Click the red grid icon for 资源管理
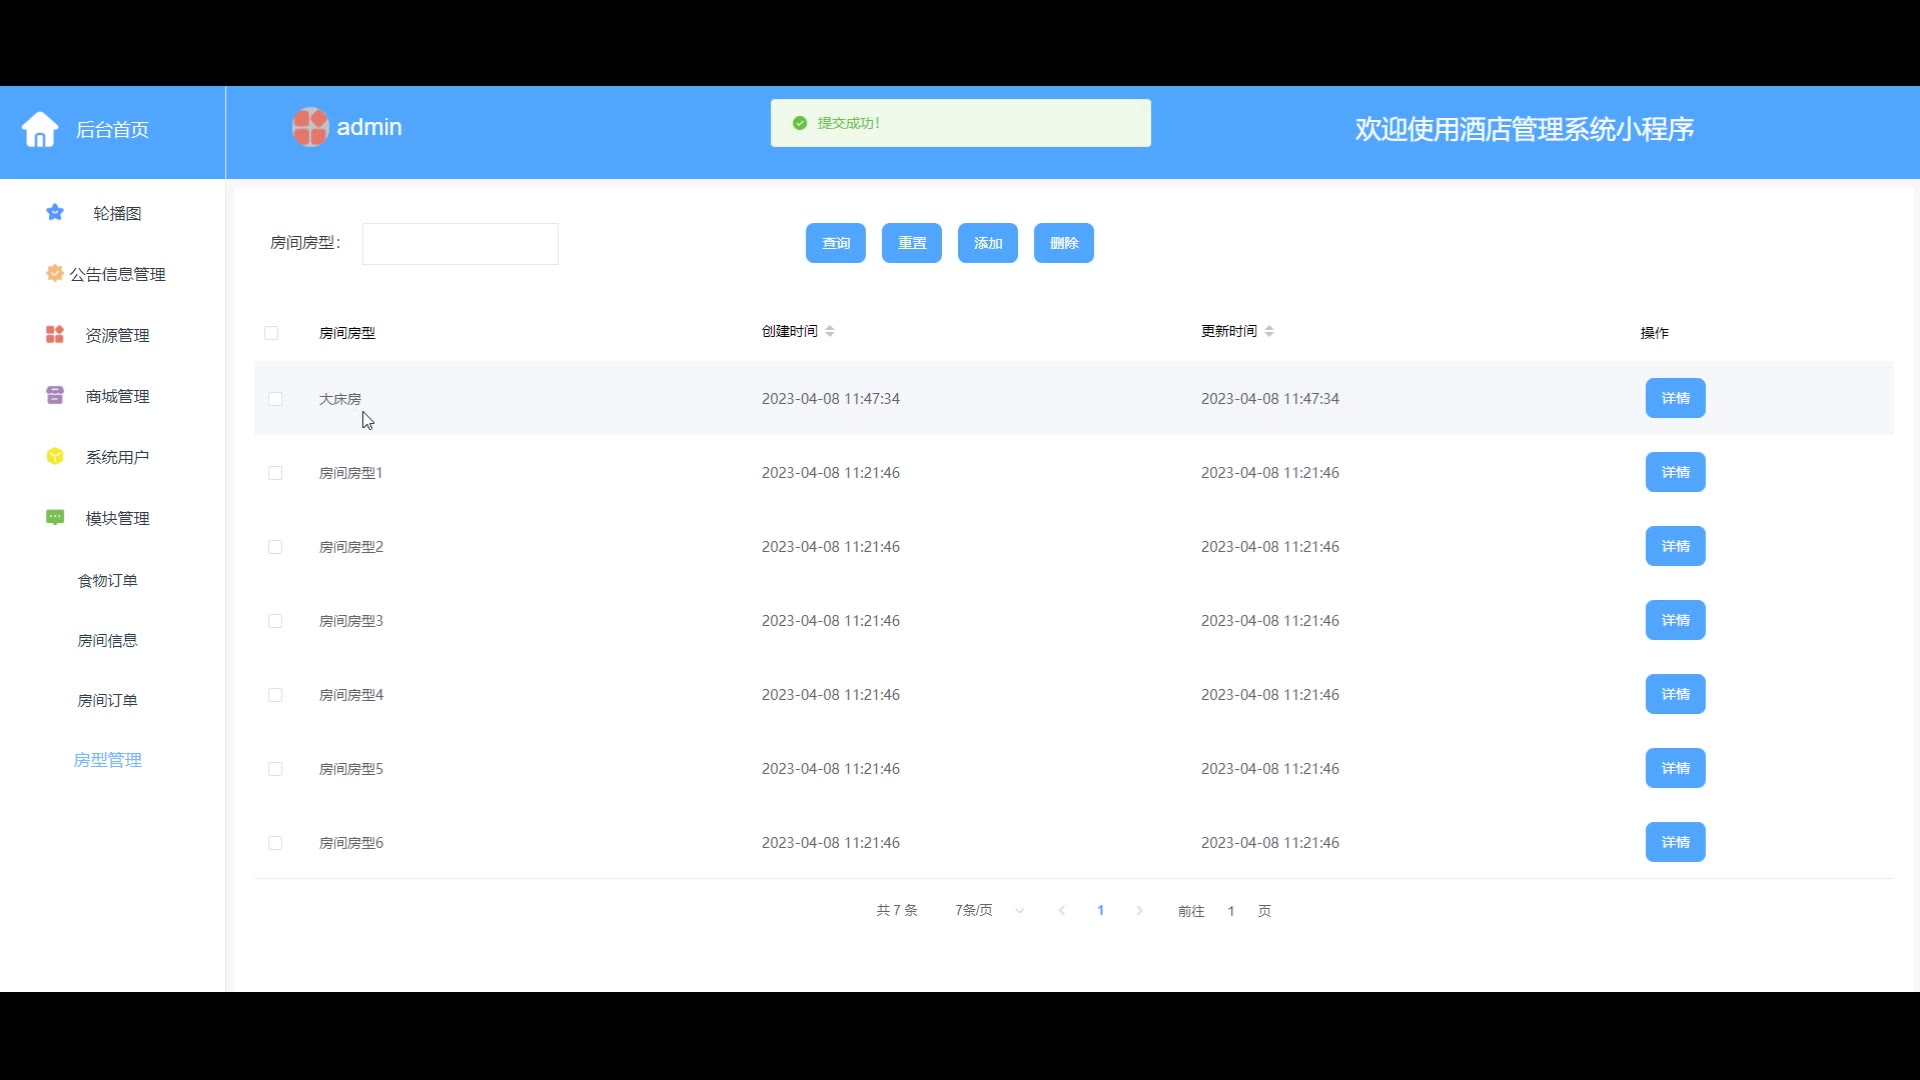Screen dimensions: 1920x1080 click(55, 335)
